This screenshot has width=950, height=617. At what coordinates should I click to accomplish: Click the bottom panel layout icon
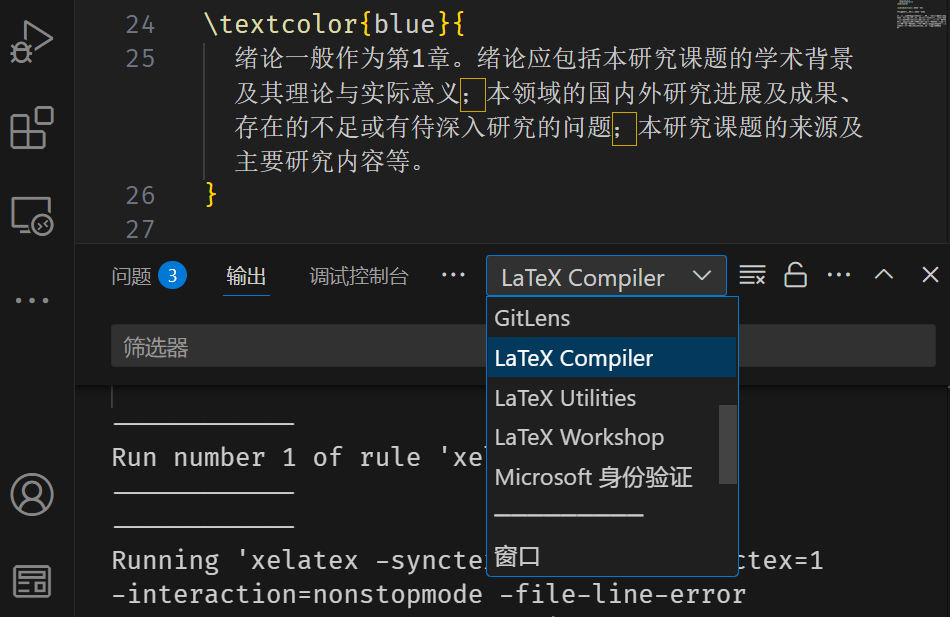(31, 581)
